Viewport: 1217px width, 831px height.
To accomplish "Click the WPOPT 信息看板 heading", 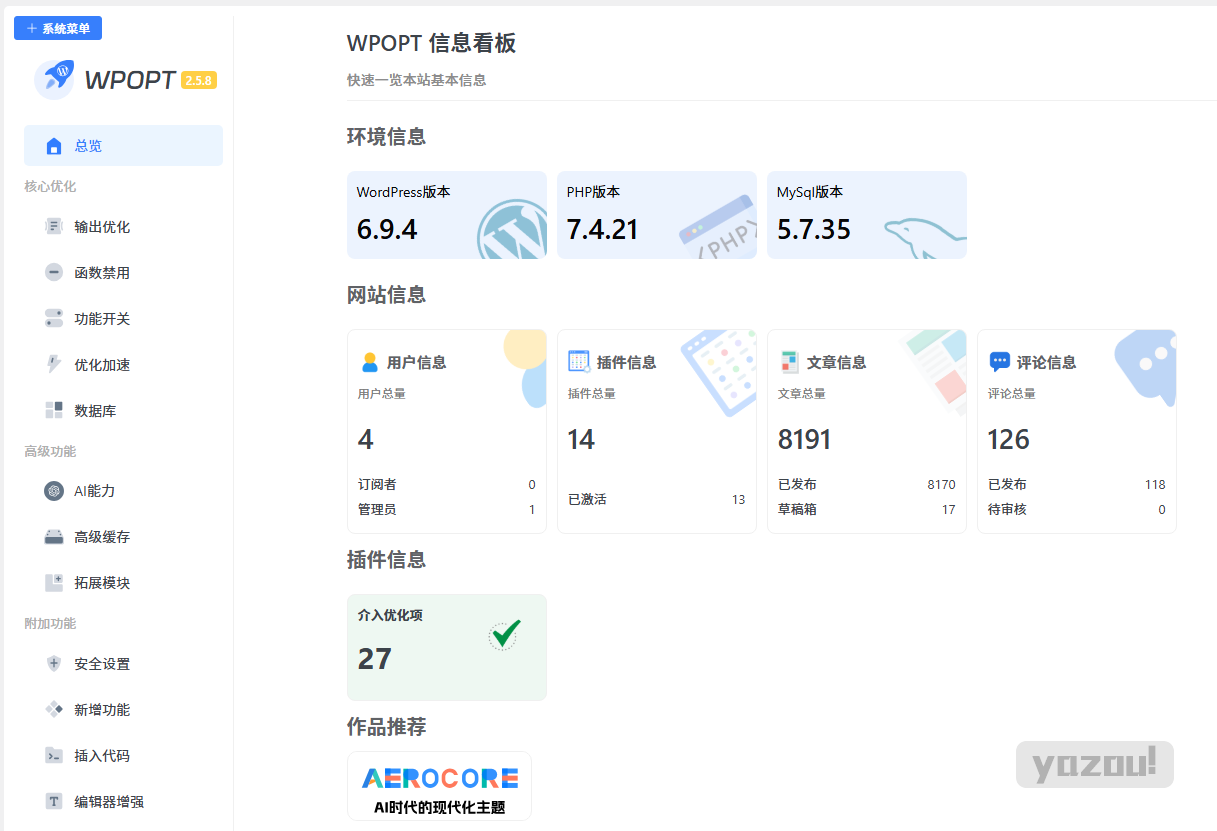I will click(432, 43).
